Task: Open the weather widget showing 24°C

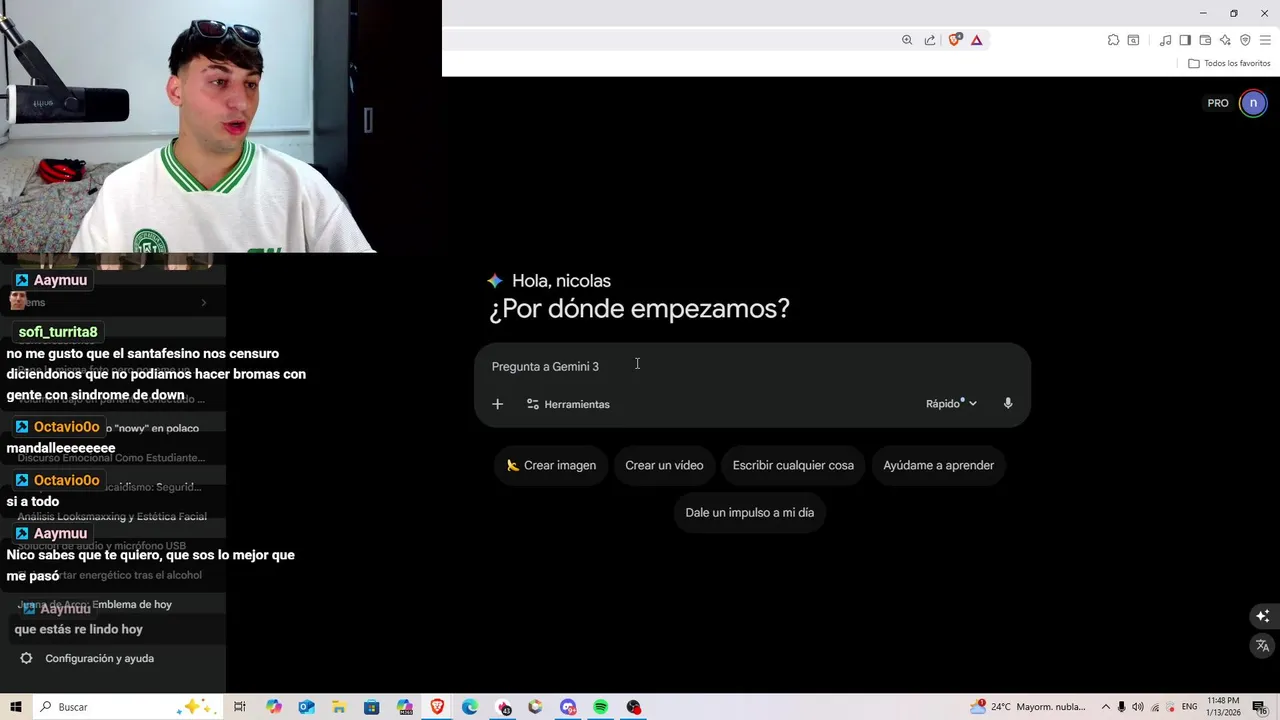Action: (1028, 707)
